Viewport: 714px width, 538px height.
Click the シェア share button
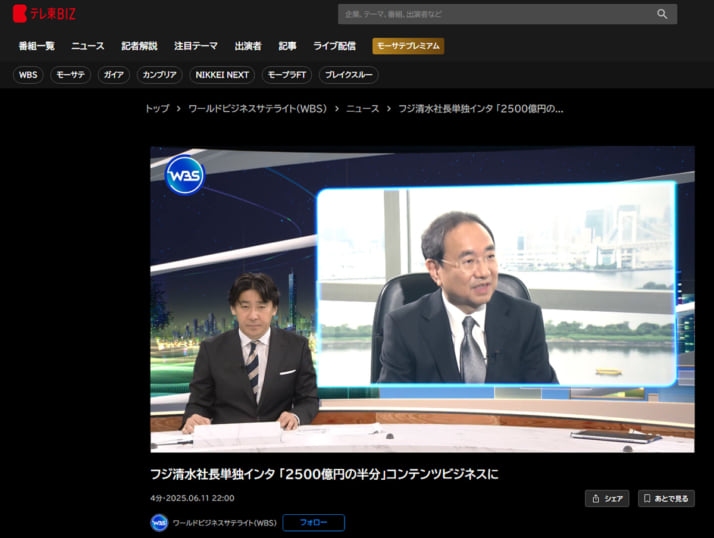(x=607, y=498)
